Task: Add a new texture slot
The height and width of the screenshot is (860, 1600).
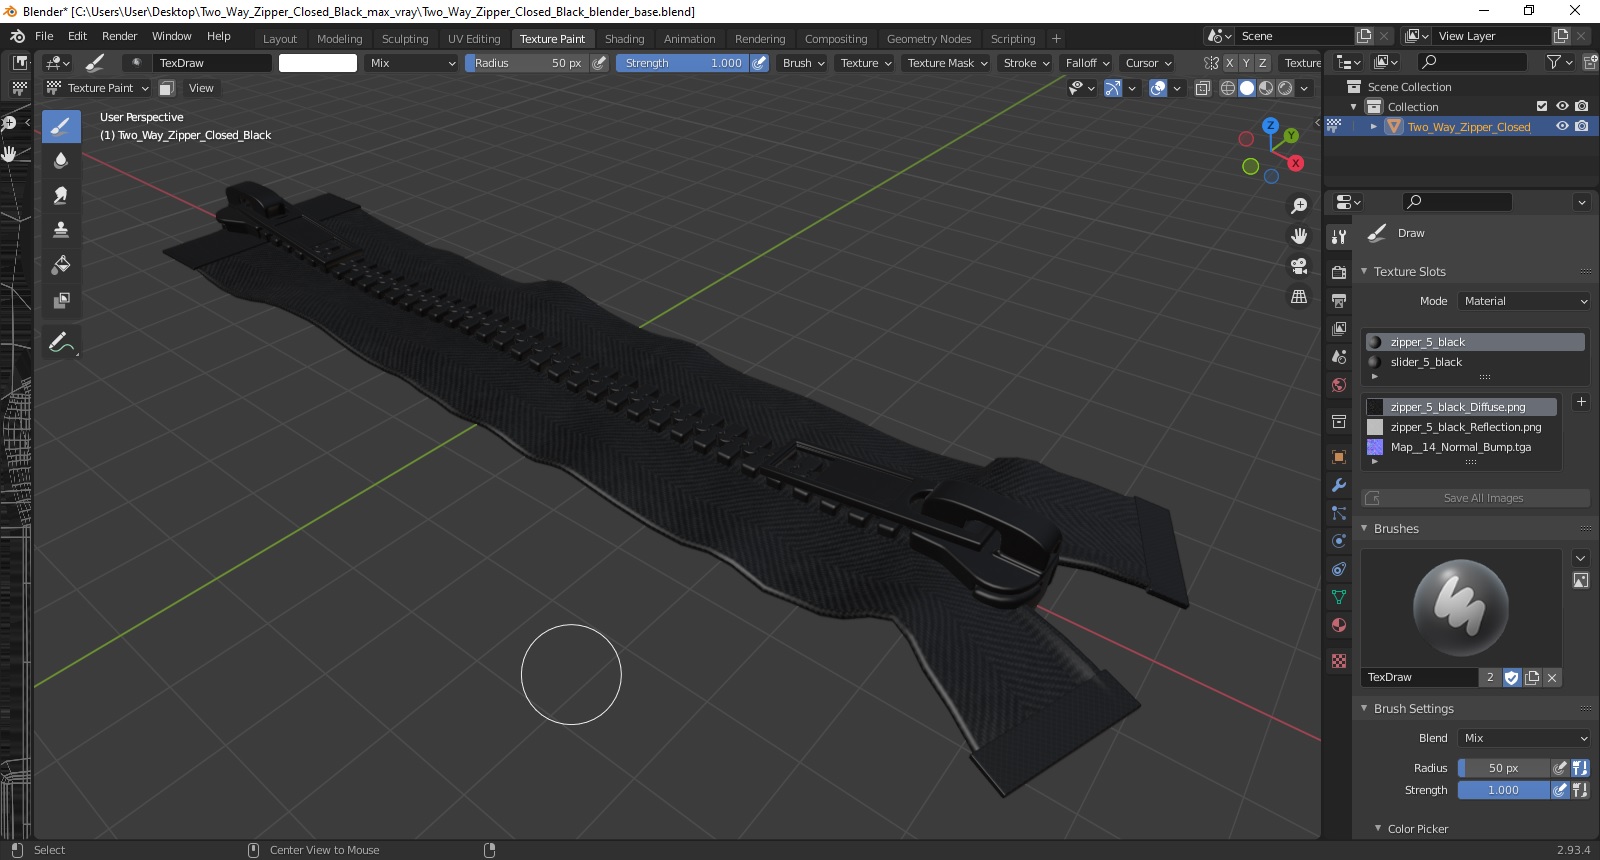Action: [x=1581, y=402]
